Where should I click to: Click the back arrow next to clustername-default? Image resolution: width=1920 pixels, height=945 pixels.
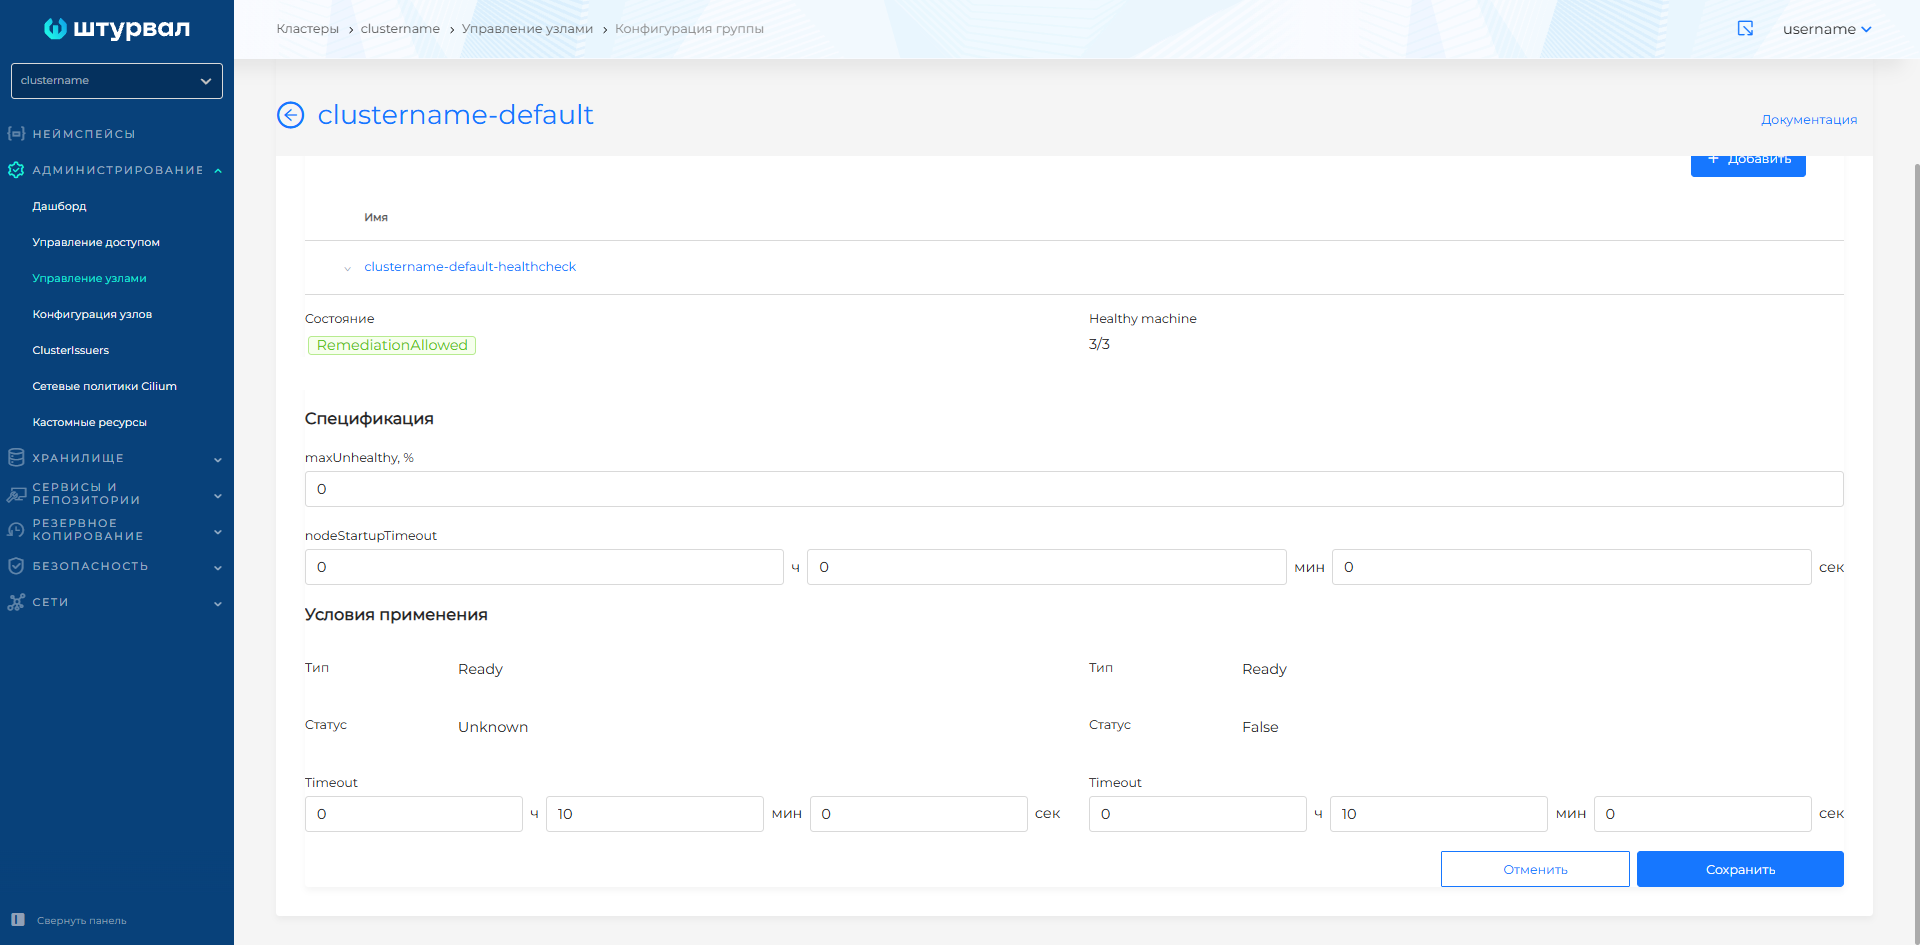(290, 115)
